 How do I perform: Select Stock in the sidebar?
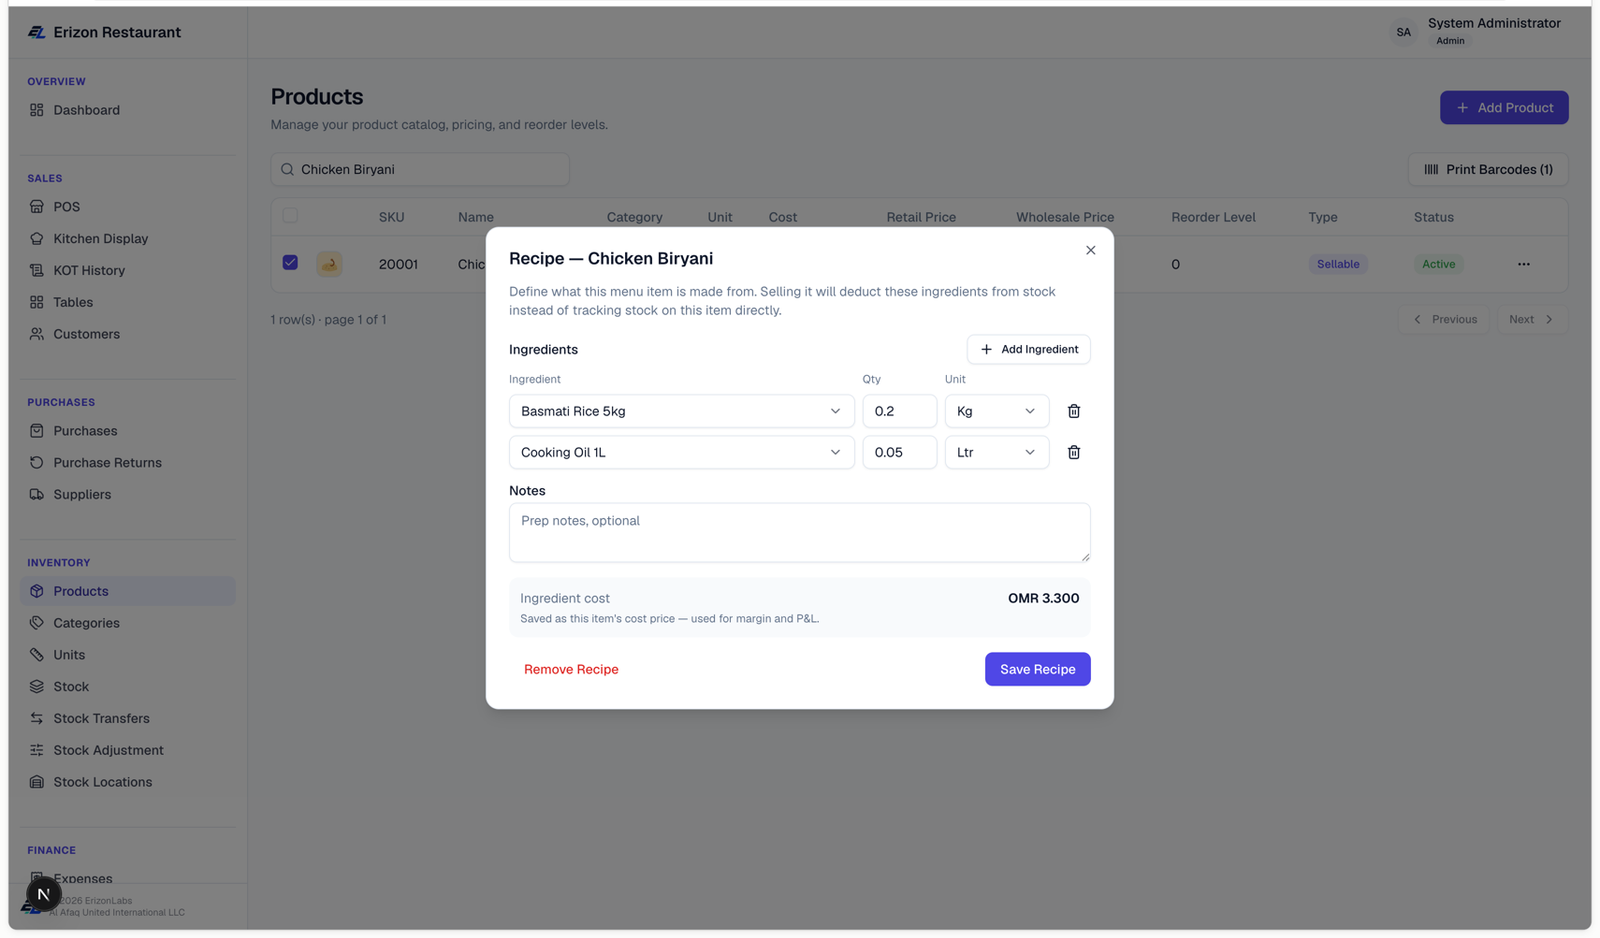pos(128,687)
